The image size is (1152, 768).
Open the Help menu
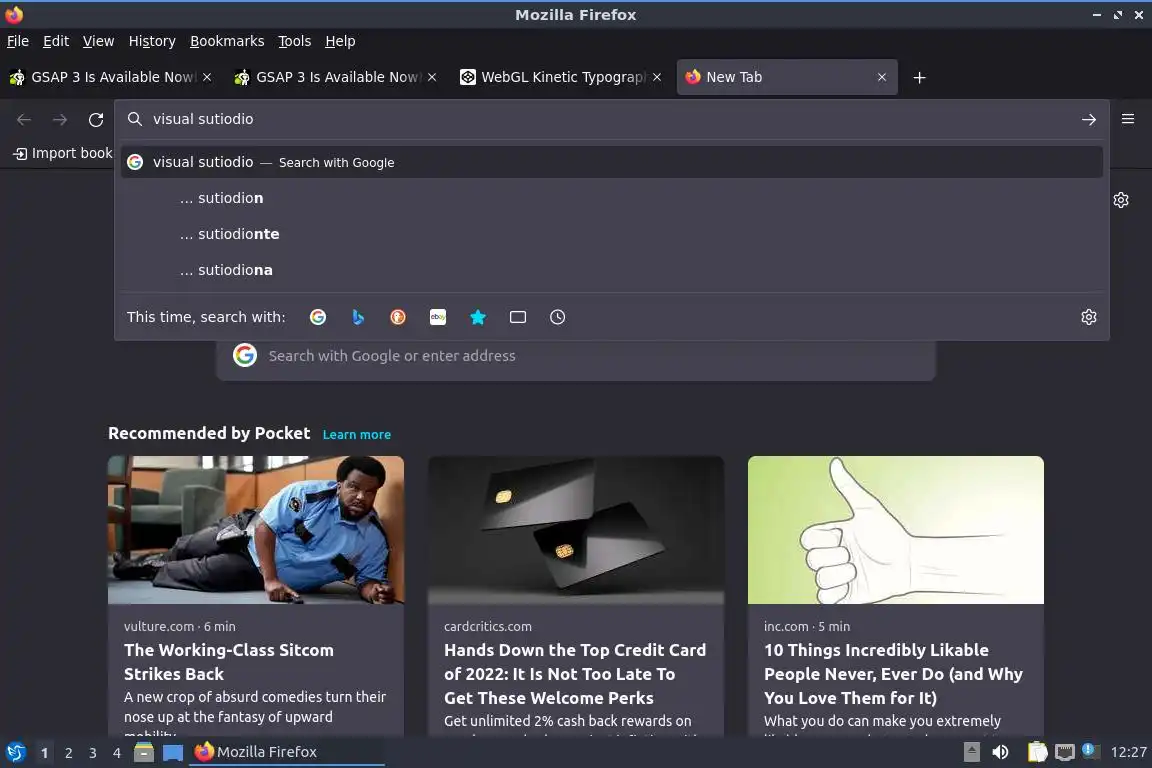pyautogui.click(x=340, y=41)
